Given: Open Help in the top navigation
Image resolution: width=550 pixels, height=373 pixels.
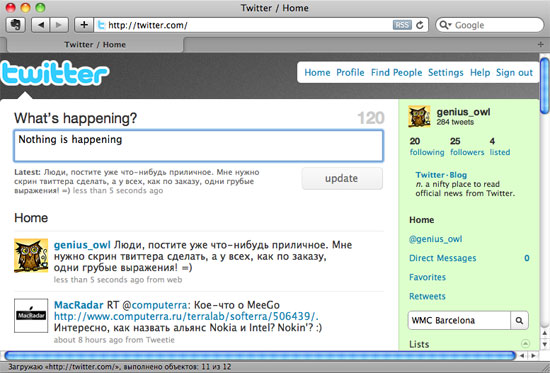Looking at the screenshot, I should pyautogui.click(x=480, y=73).
